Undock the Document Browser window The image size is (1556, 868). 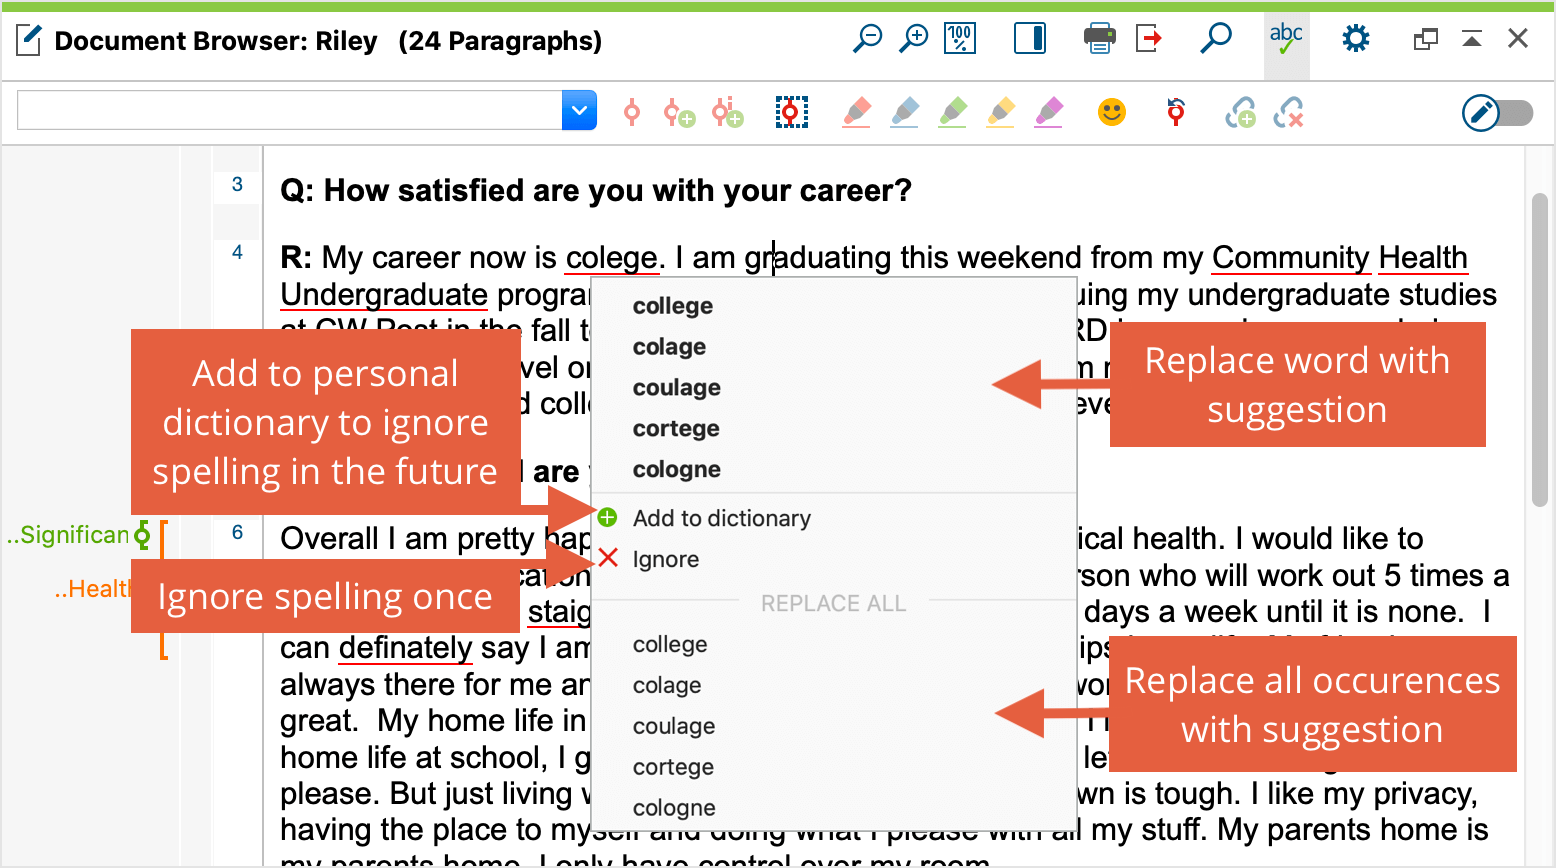click(1425, 39)
